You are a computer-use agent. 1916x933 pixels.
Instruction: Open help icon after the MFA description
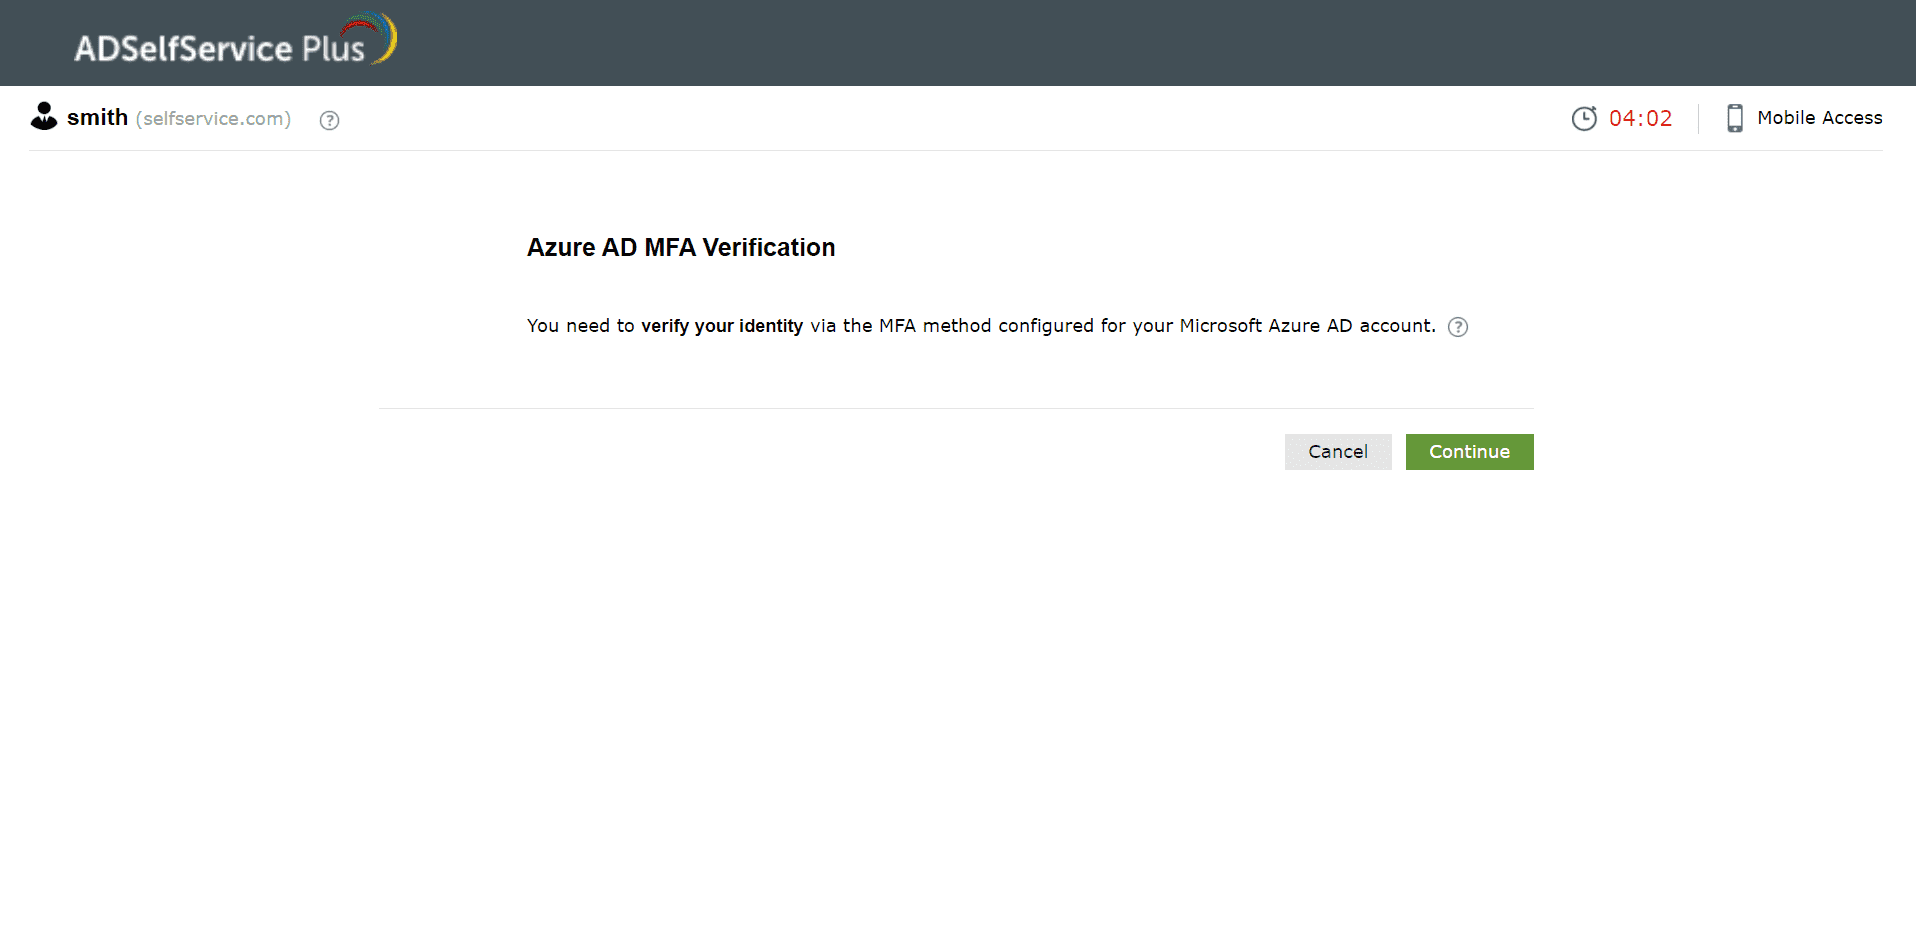pos(1458,327)
